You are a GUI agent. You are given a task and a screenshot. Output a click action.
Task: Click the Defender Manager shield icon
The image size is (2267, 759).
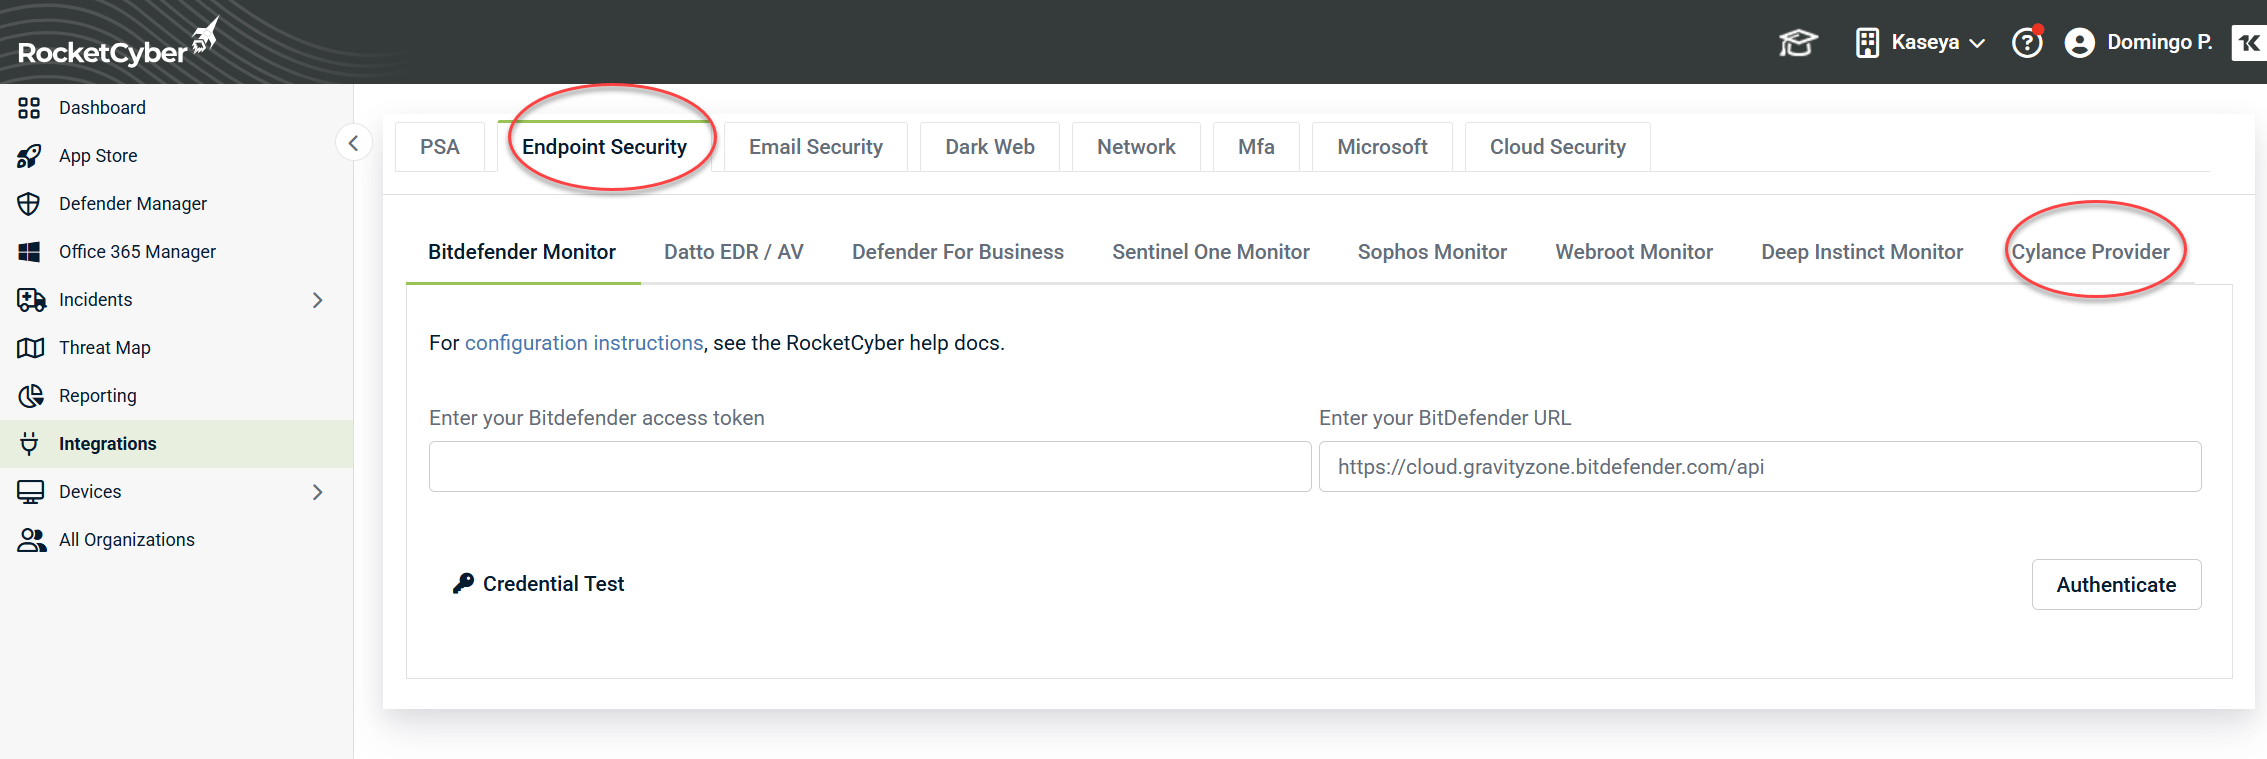[x=29, y=204]
